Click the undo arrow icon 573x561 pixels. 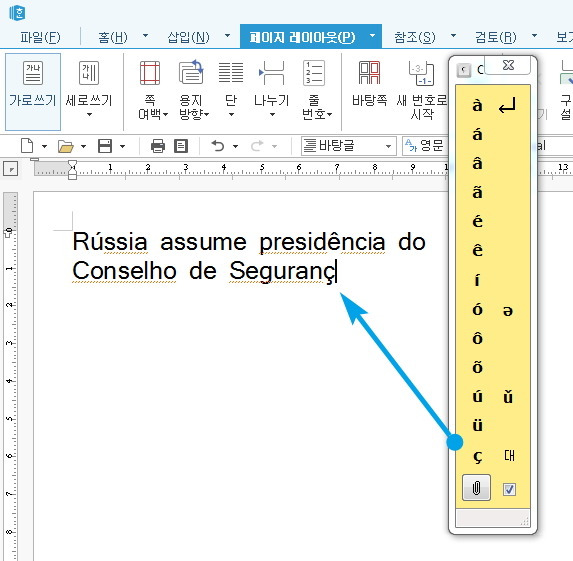point(218,146)
